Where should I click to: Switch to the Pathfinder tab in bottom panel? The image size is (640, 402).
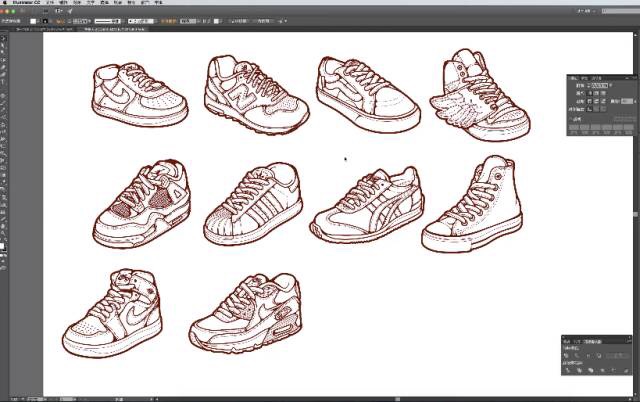592,341
